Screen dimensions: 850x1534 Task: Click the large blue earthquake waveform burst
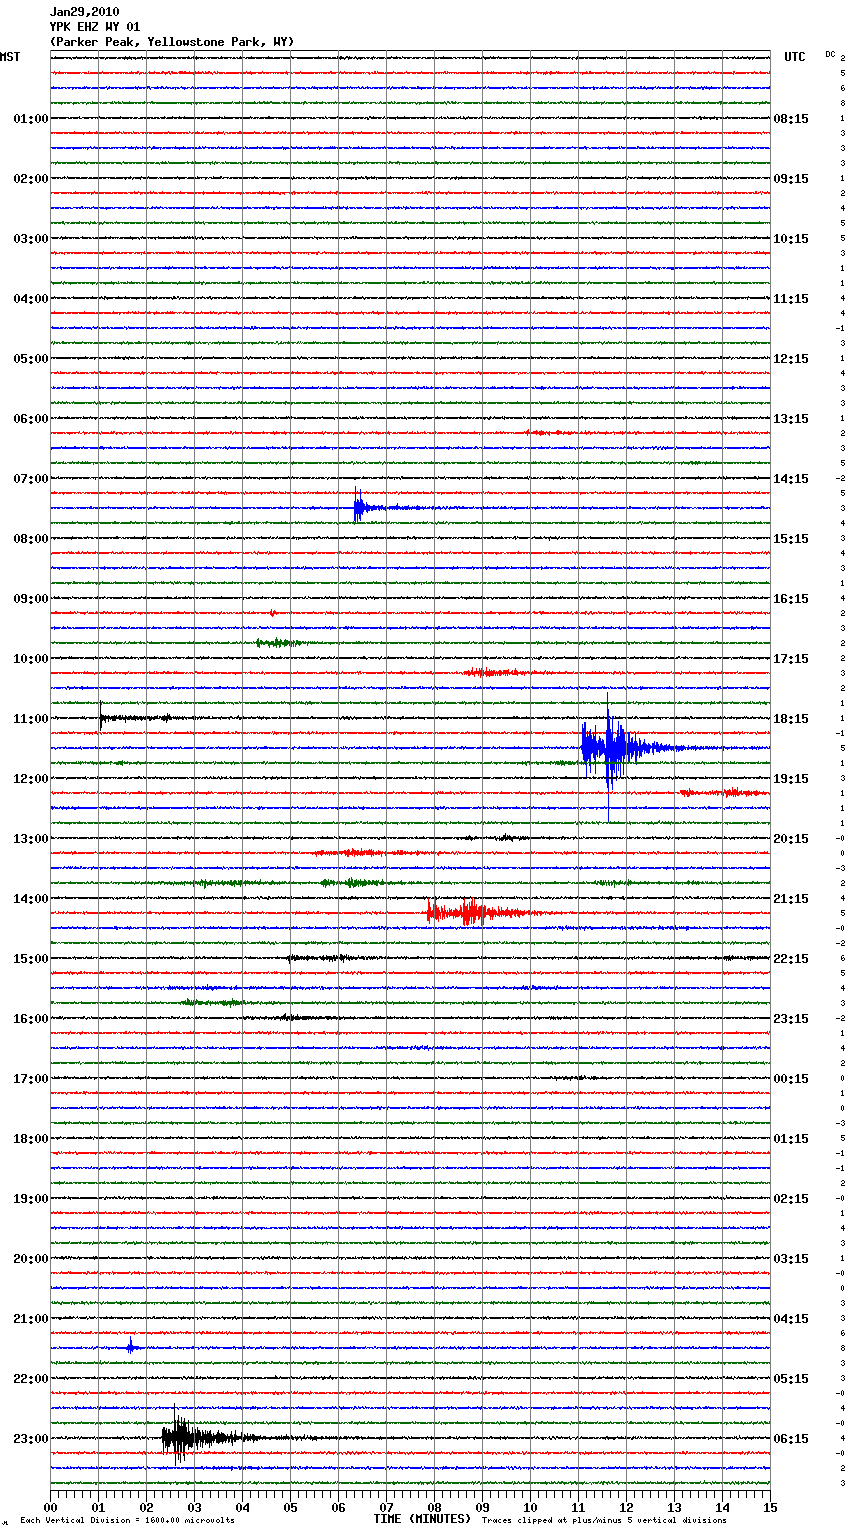[x=610, y=747]
